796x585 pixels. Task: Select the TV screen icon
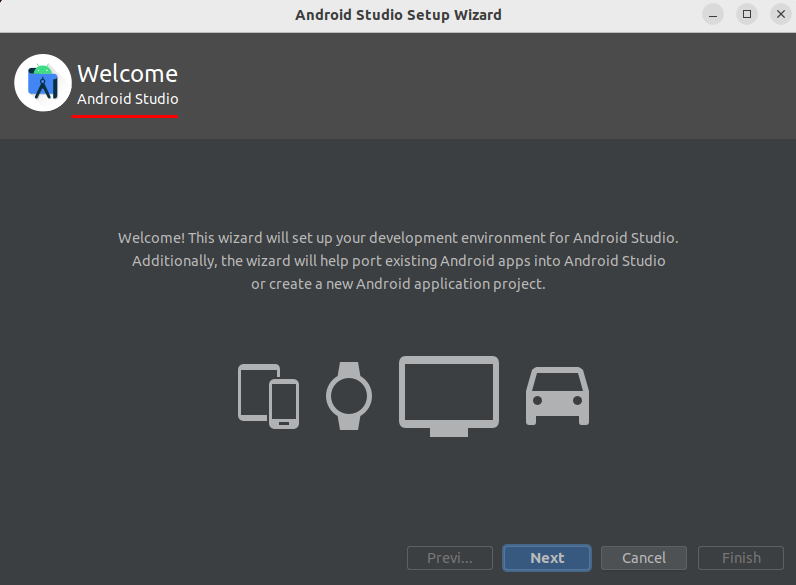[x=449, y=396]
